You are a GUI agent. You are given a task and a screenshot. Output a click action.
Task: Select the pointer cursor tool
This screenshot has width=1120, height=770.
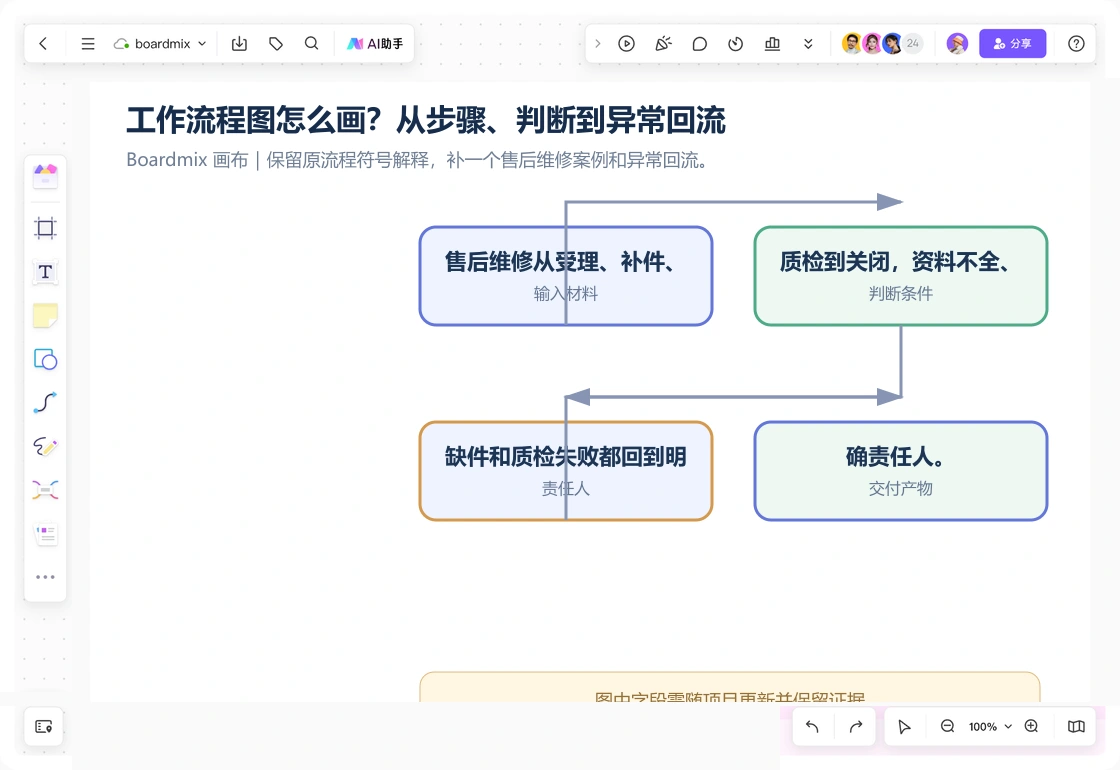click(x=904, y=726)
